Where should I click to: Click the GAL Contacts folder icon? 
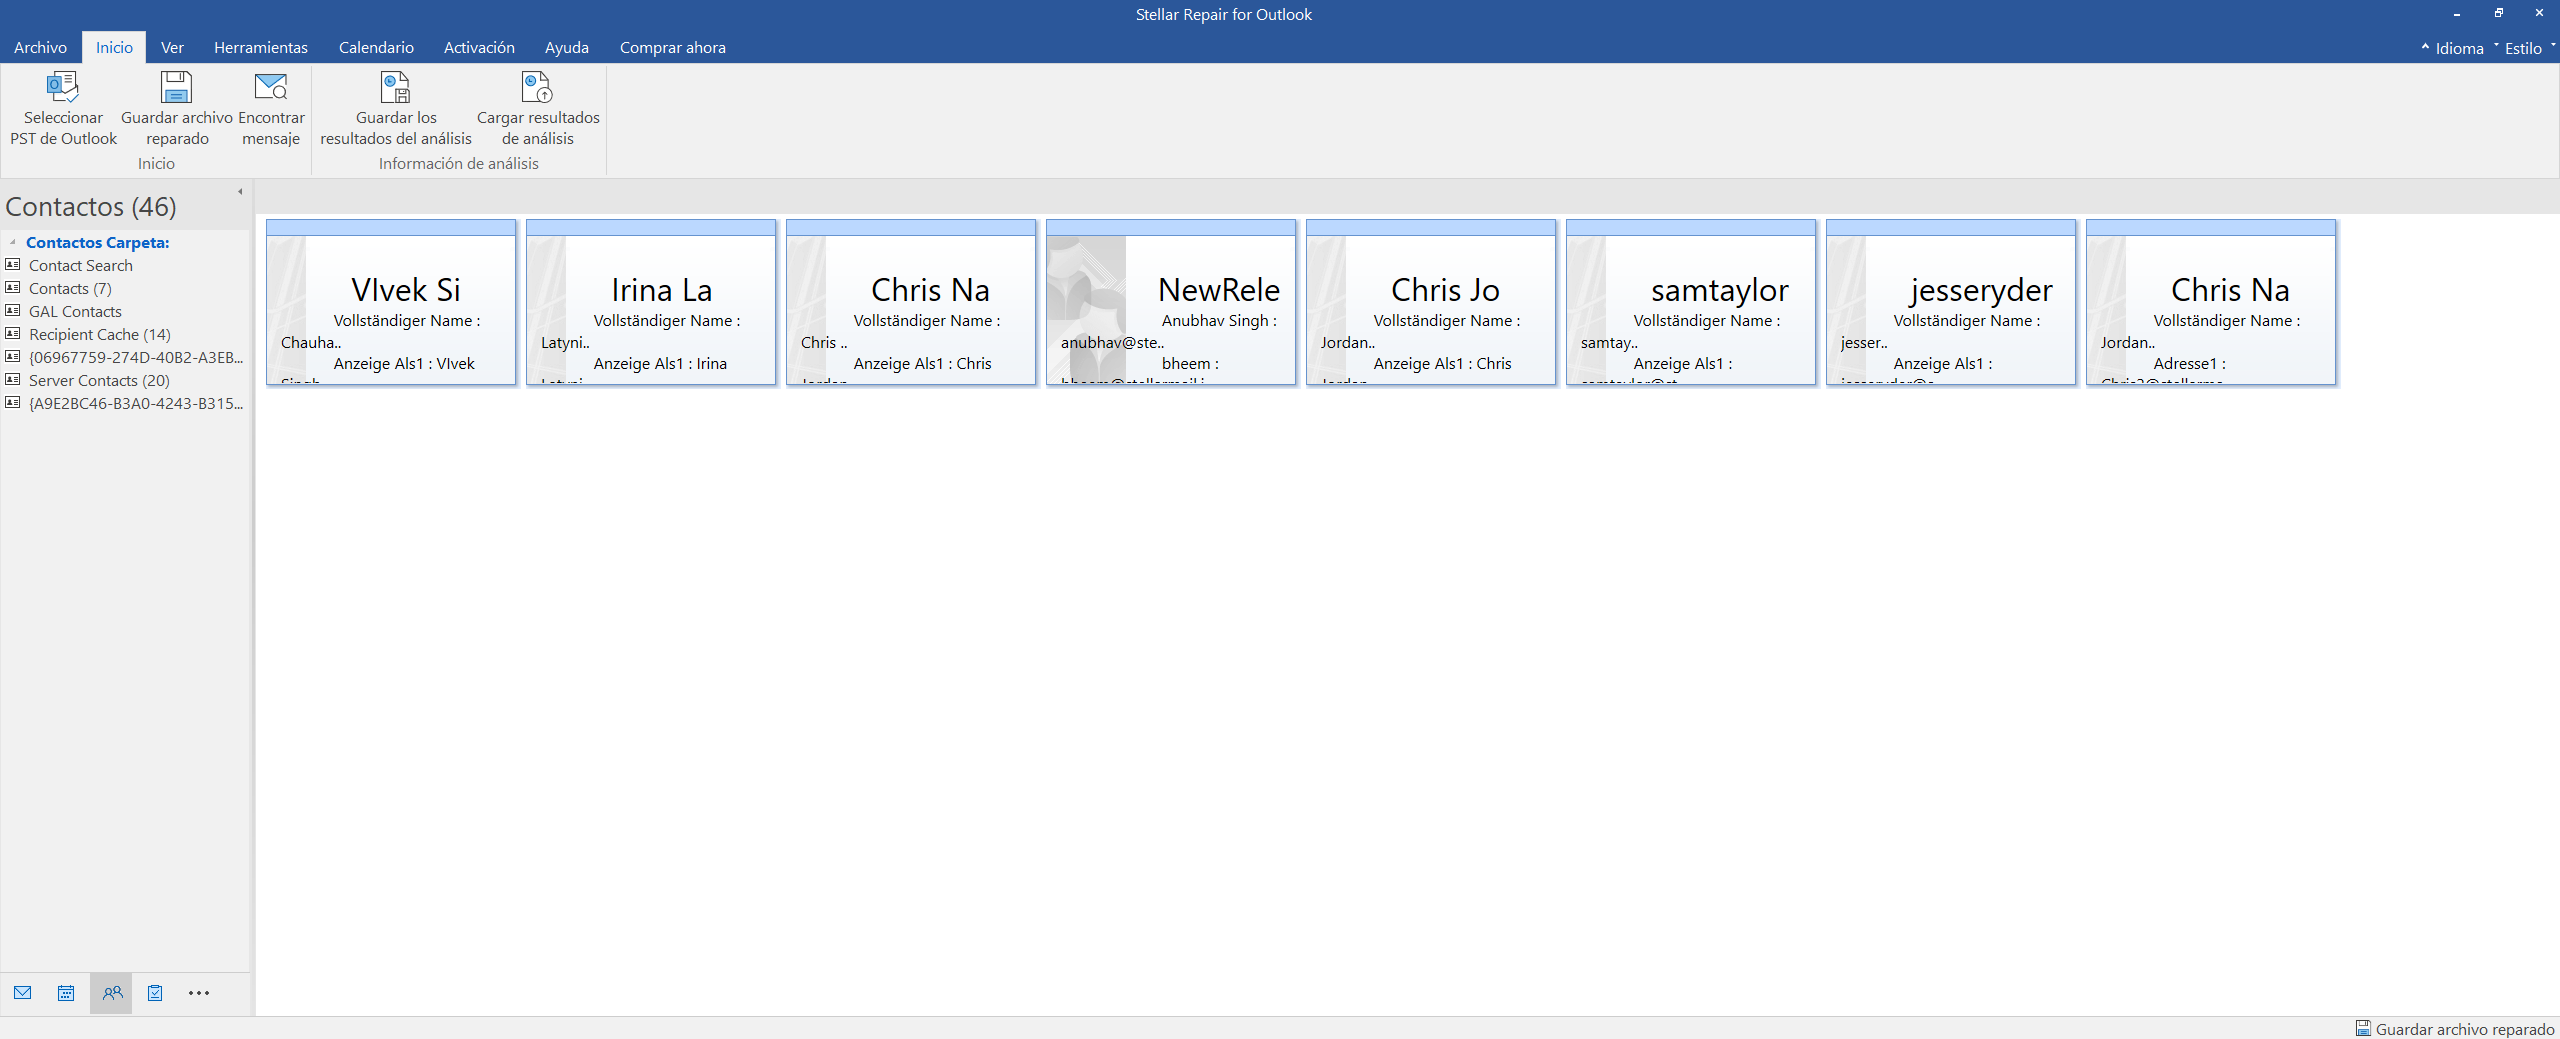coord(13,310)
